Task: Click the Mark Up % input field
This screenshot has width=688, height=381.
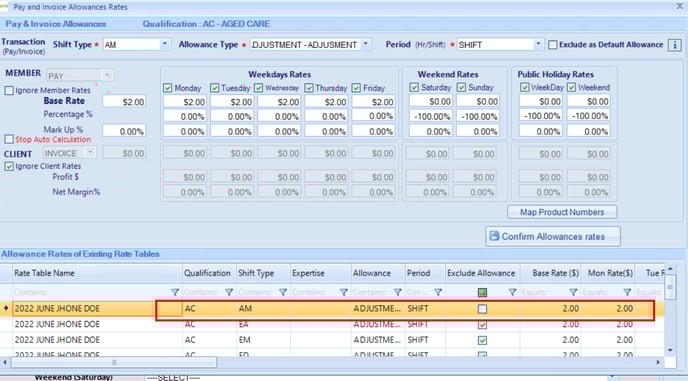Action: [124, 131]
